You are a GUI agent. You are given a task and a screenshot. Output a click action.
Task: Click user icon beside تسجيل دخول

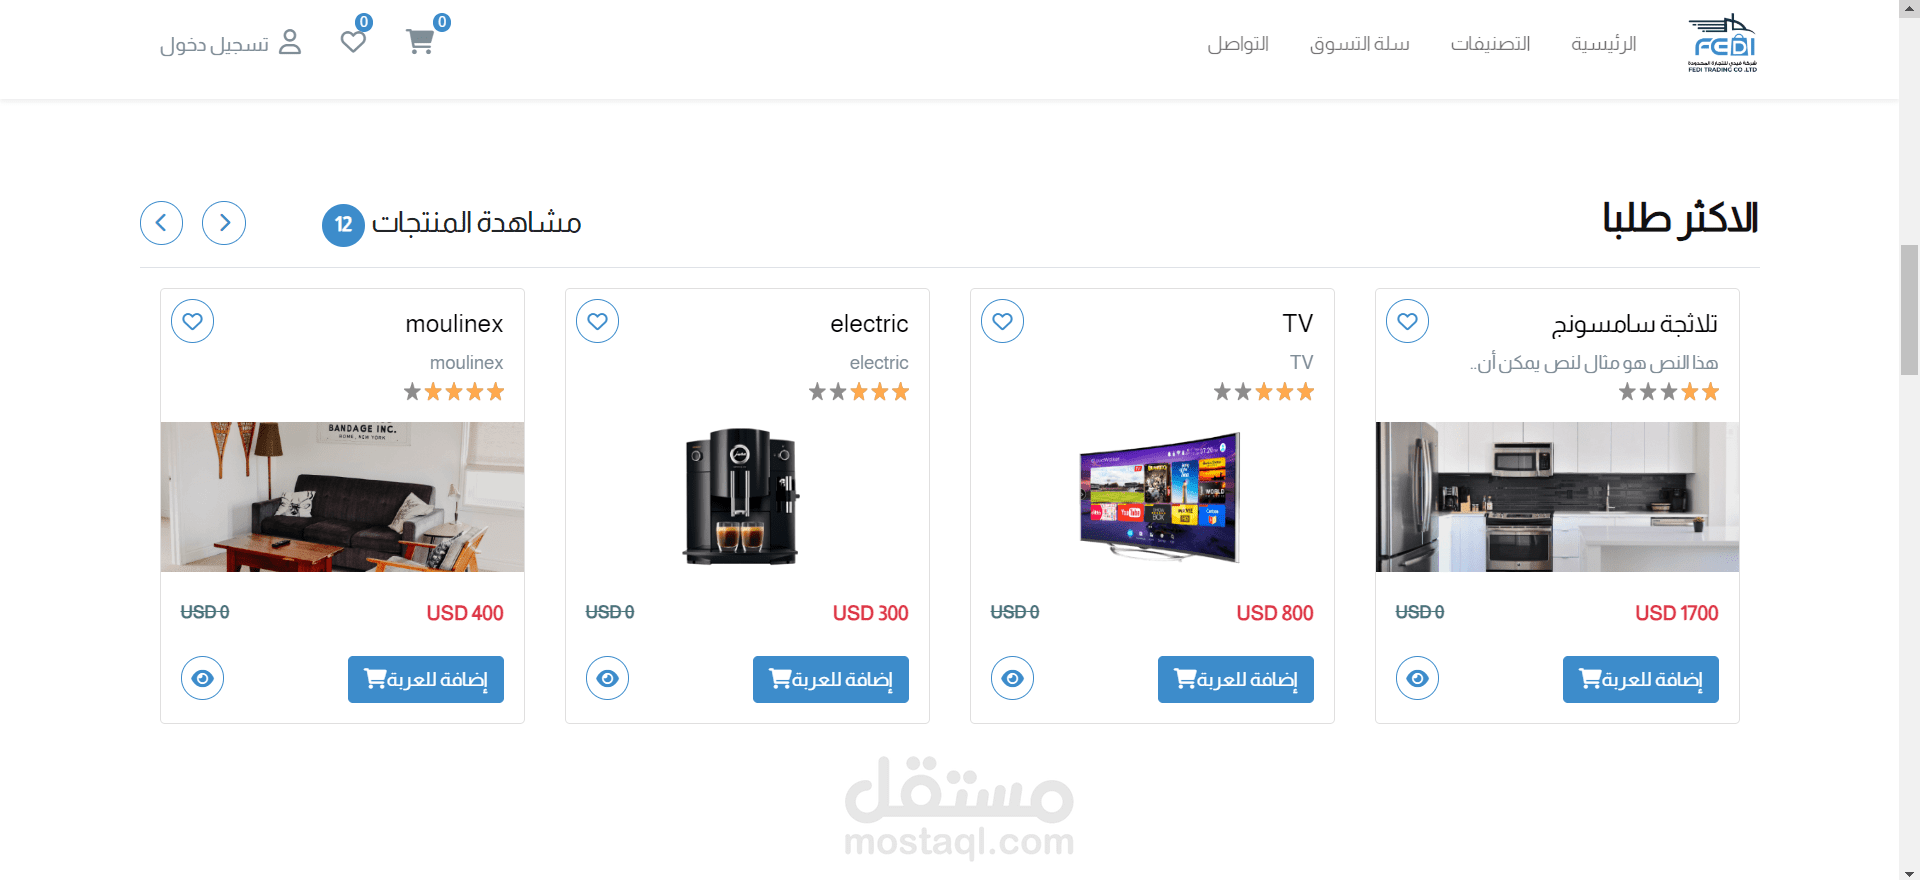290,42
